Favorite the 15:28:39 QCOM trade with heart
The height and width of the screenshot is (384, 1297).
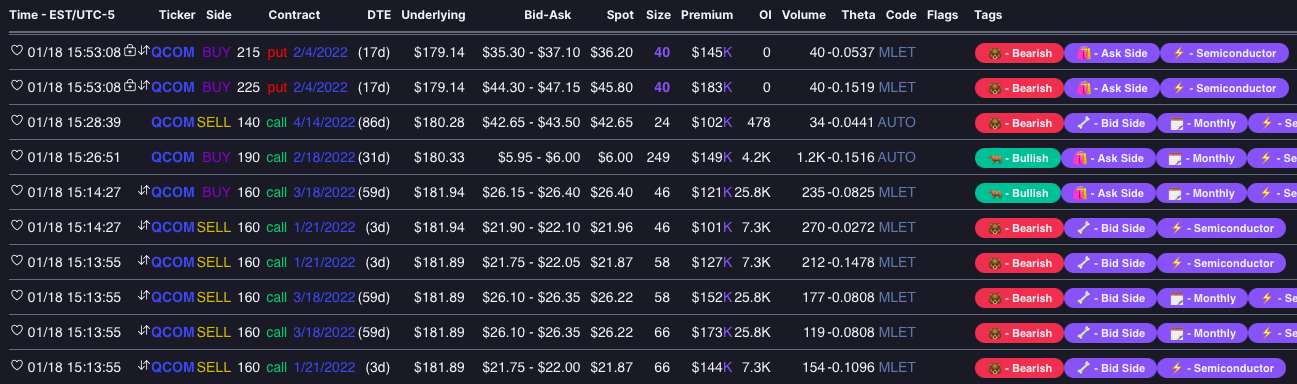pos(16,121)
